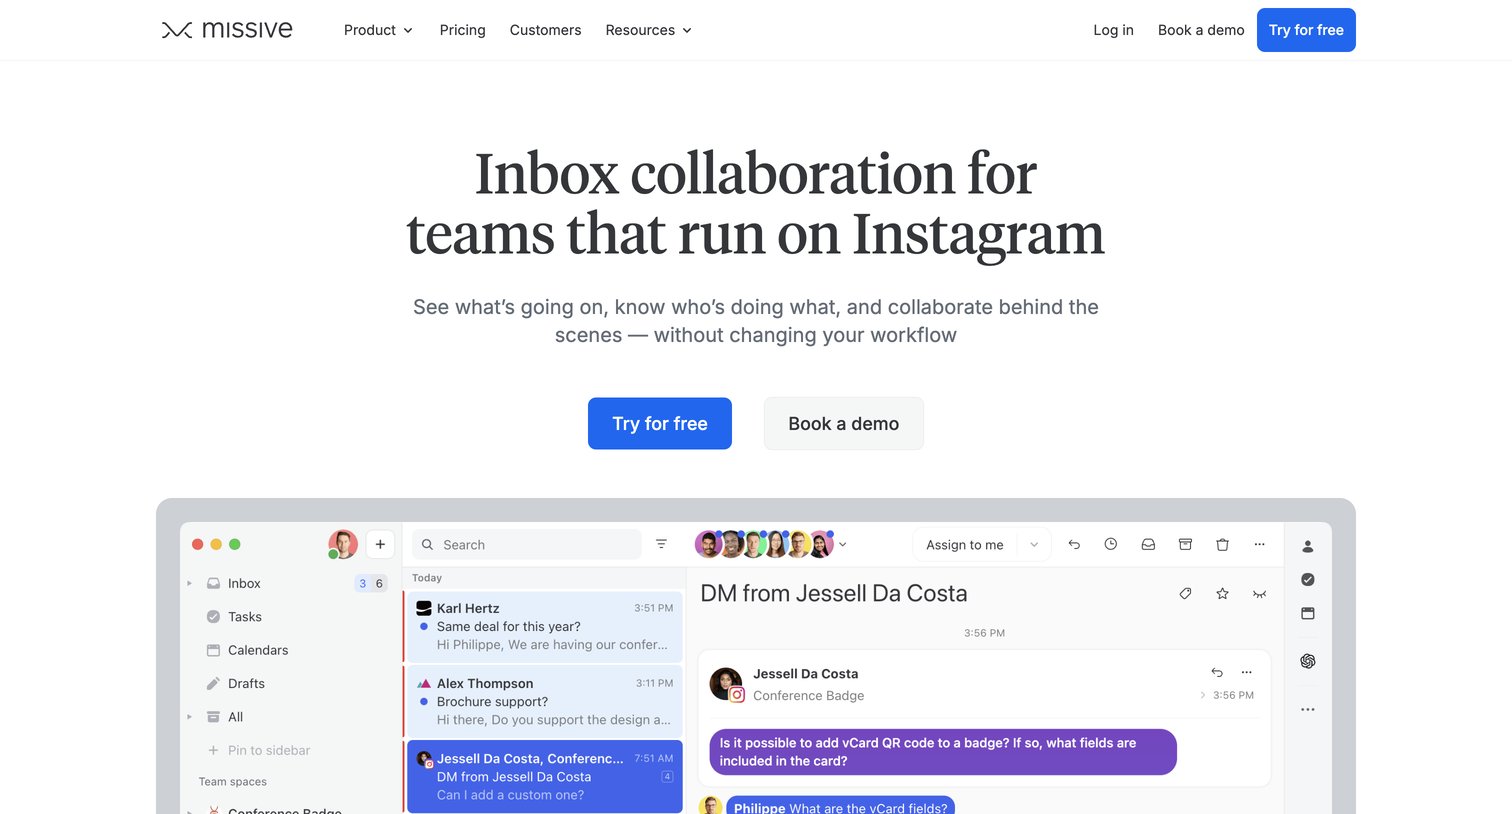Open contacts icon in right rail
The width and height of the screenshot is (1512, 814).
[1307, 546]
